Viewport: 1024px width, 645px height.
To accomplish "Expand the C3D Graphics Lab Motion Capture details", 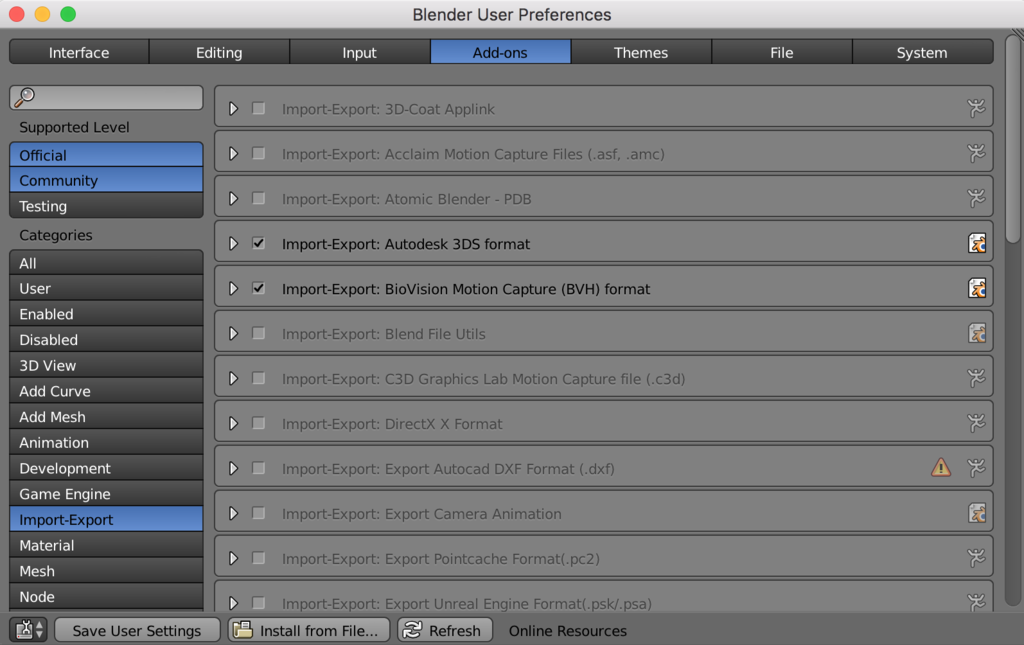I will 233,379.
